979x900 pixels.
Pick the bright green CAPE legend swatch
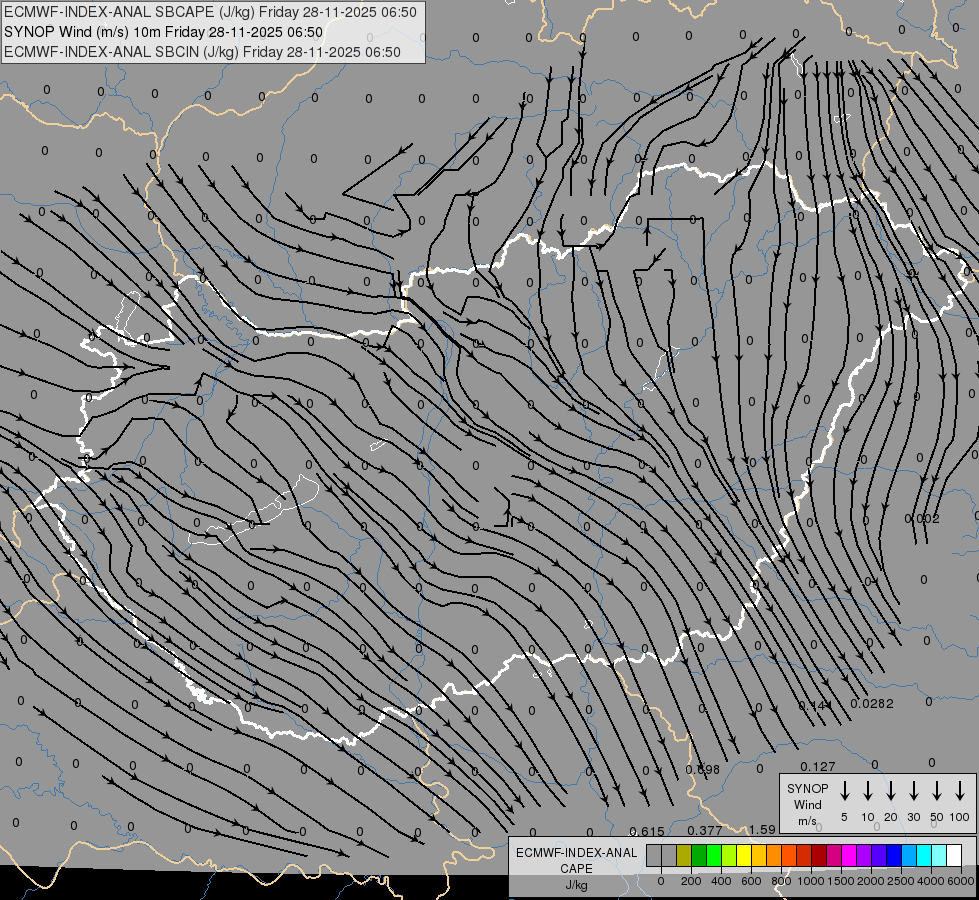point(714,855)
